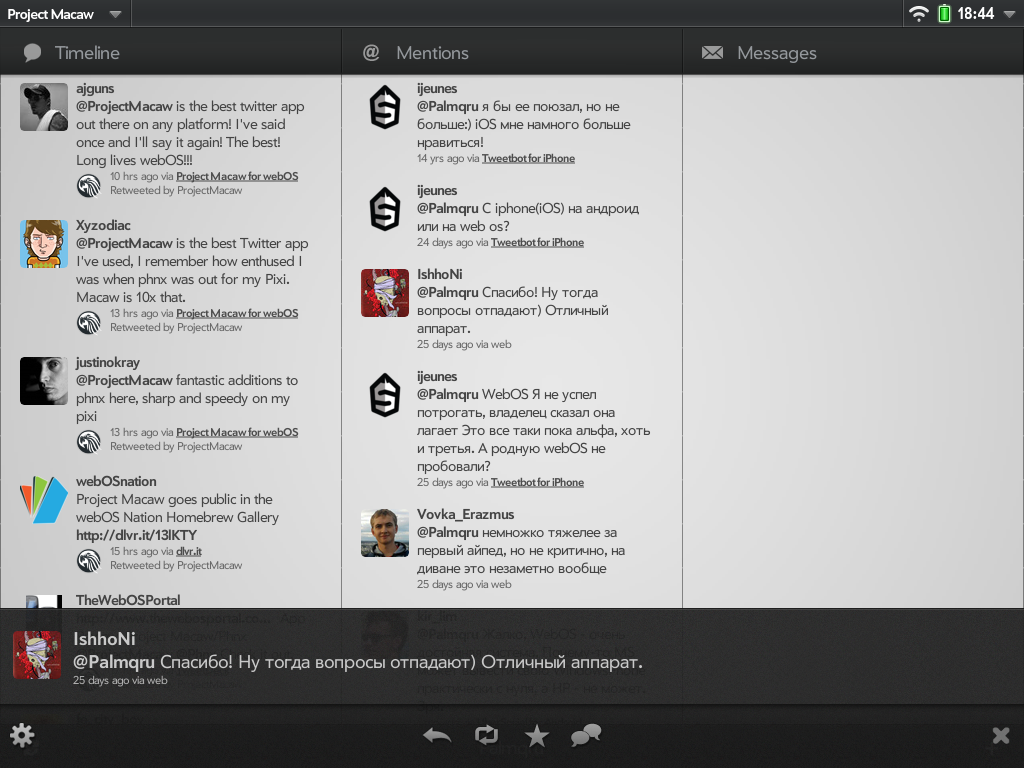Click the reply arrow icon
1024x768 pixels.
click(x=437, y=736)
